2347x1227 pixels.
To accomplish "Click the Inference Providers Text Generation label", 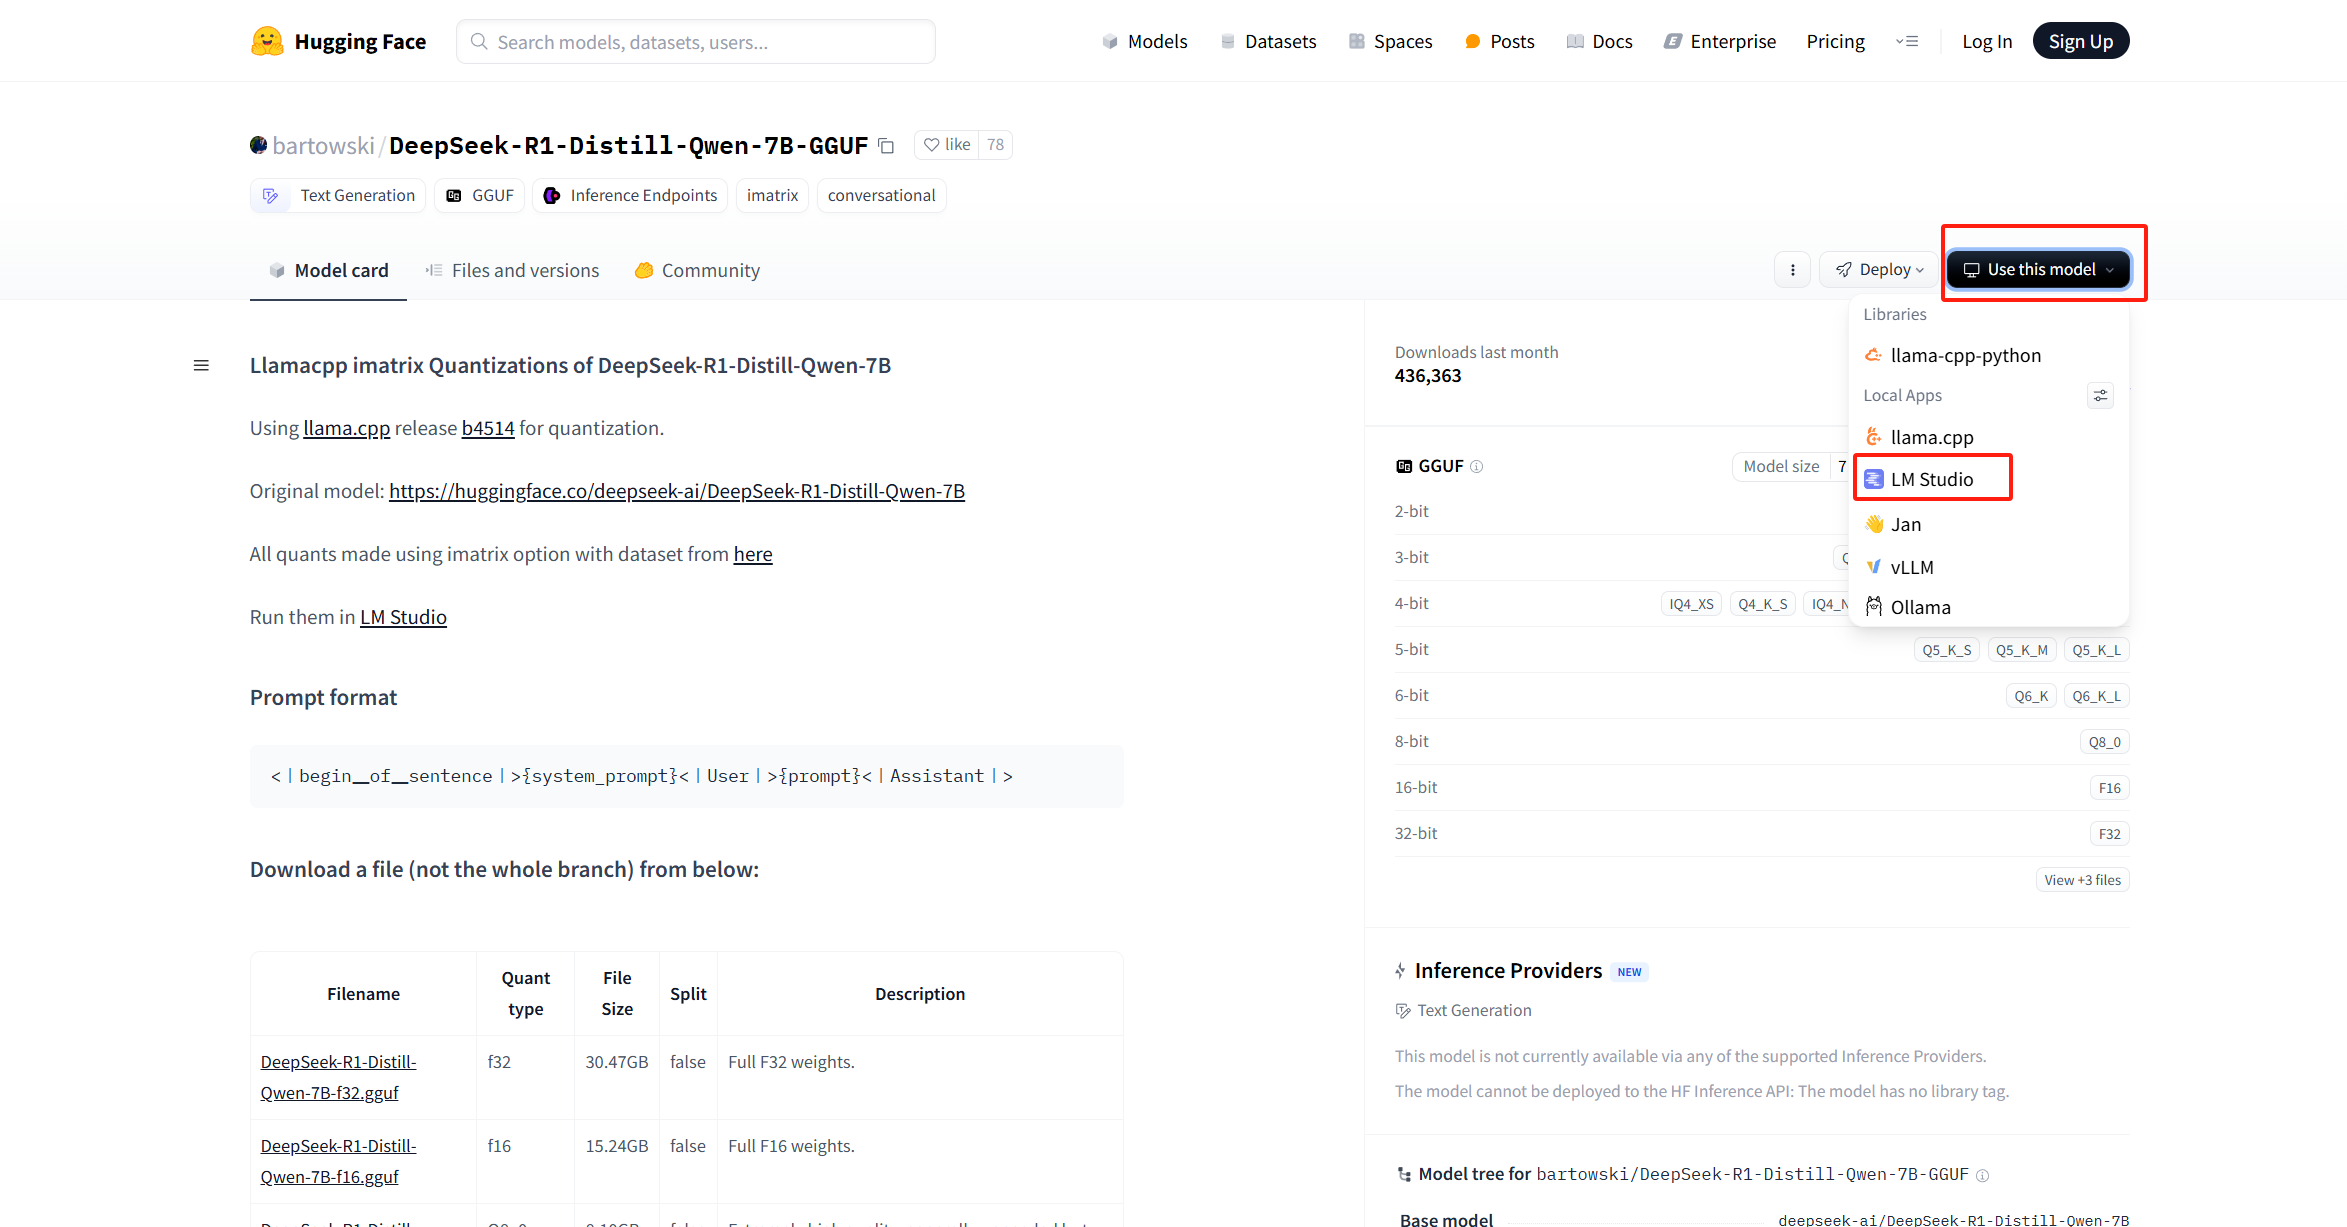I will pyautogui.click(x=1464, y=1011).
